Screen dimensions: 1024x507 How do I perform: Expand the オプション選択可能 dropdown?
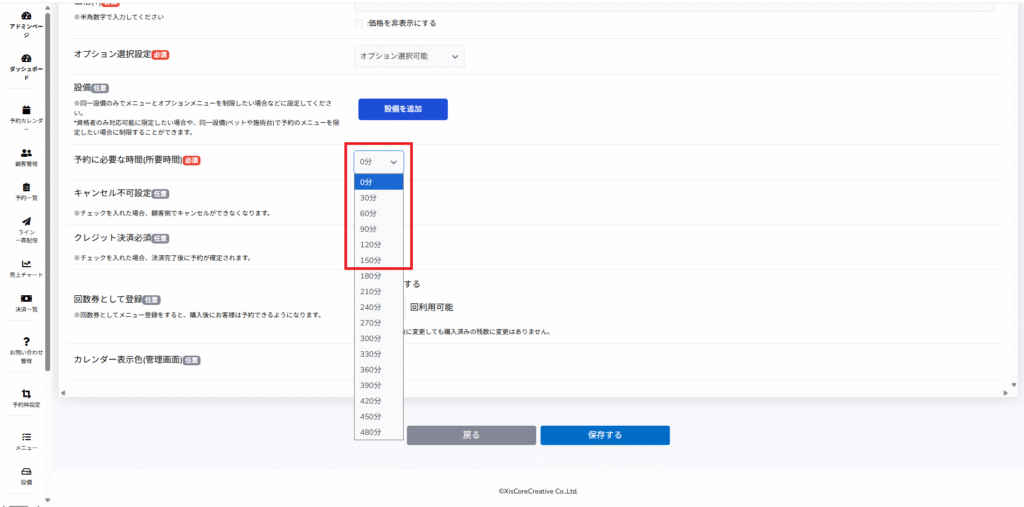point(410,57)
